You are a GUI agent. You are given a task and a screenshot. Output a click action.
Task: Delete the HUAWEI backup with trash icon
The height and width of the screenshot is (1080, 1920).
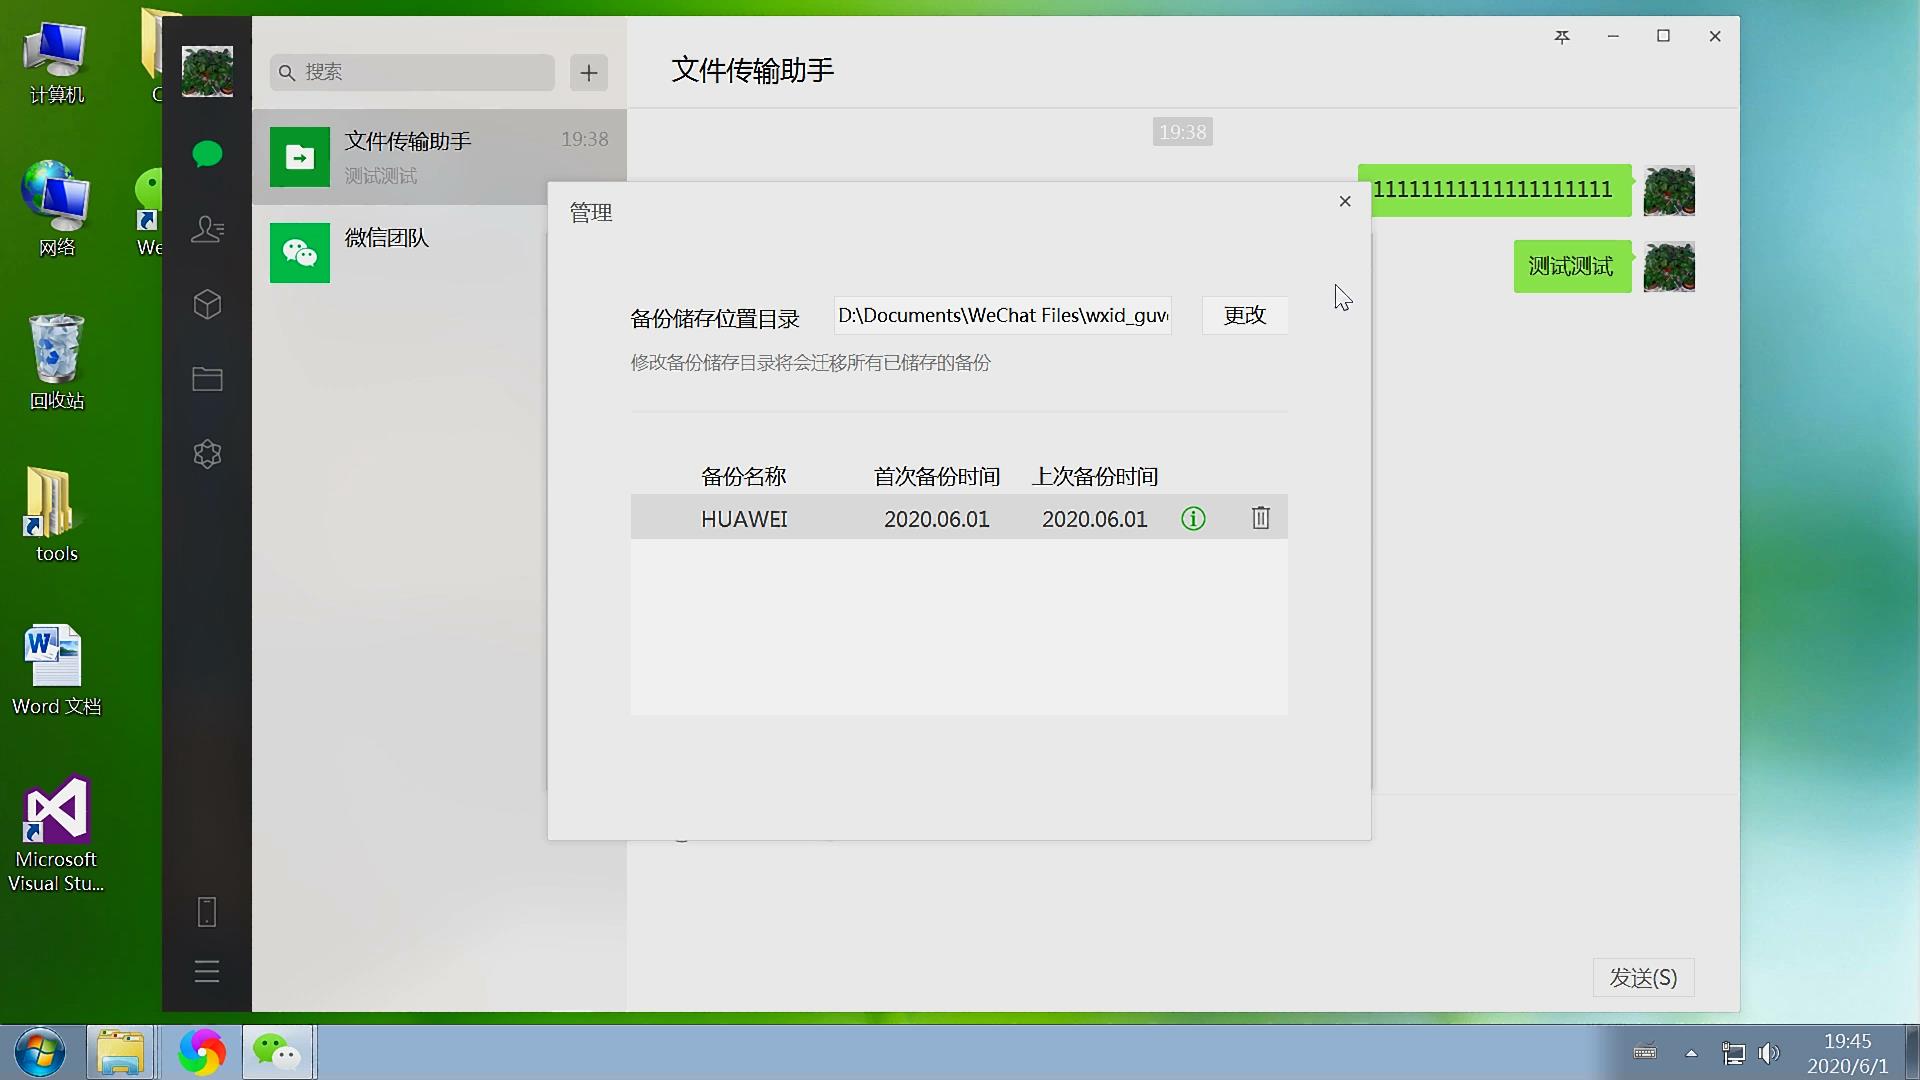click(1260, 518)
